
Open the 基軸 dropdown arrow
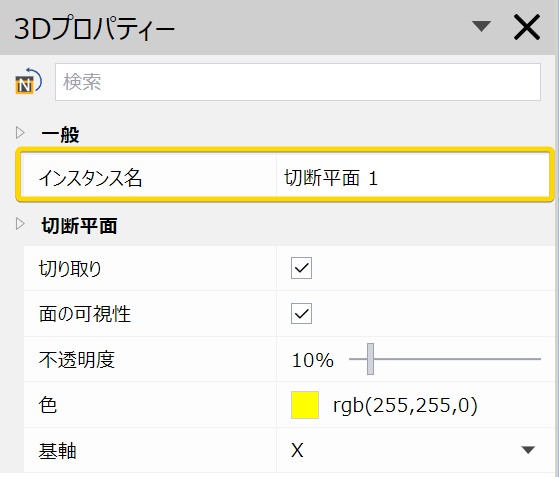click(528, 450)
